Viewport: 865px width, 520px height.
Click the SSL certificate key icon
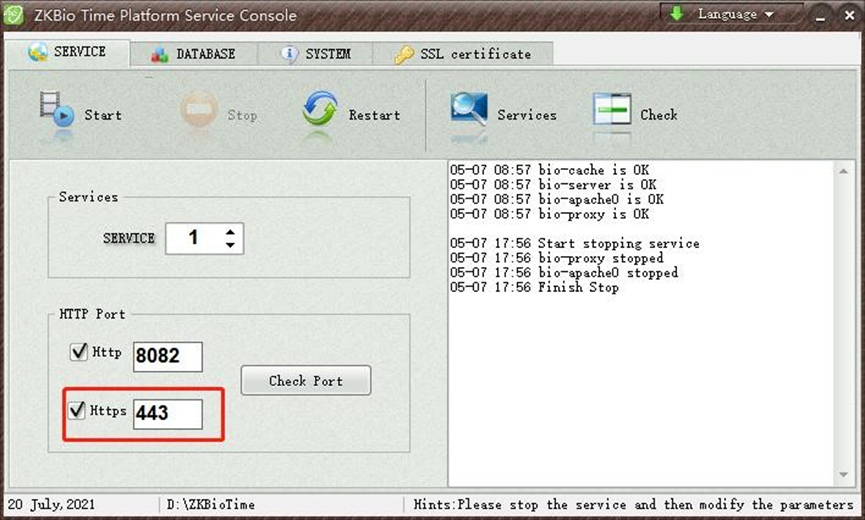[x=404, y=54]
